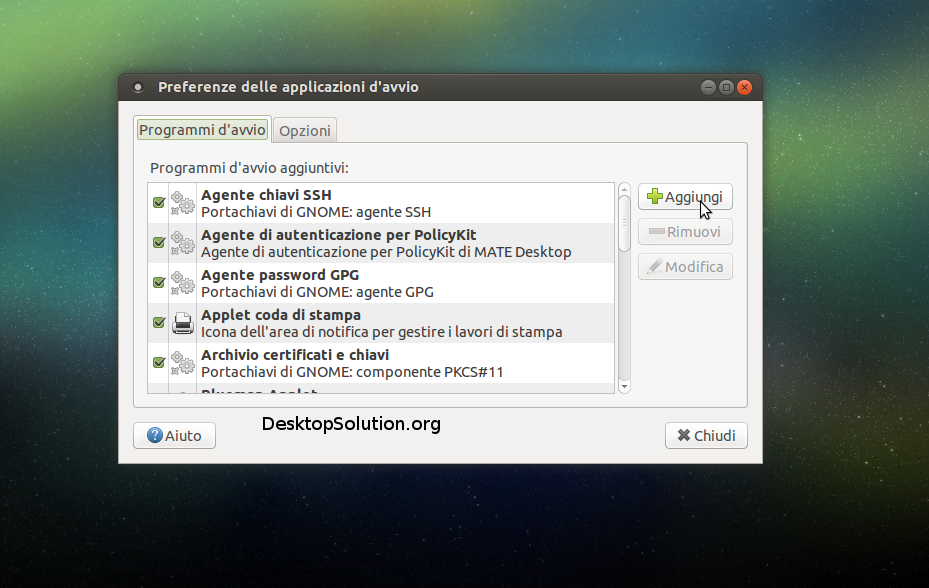
Task: Uncheck the Agente chiavi SSH checkbox
Action: [159, 203]
